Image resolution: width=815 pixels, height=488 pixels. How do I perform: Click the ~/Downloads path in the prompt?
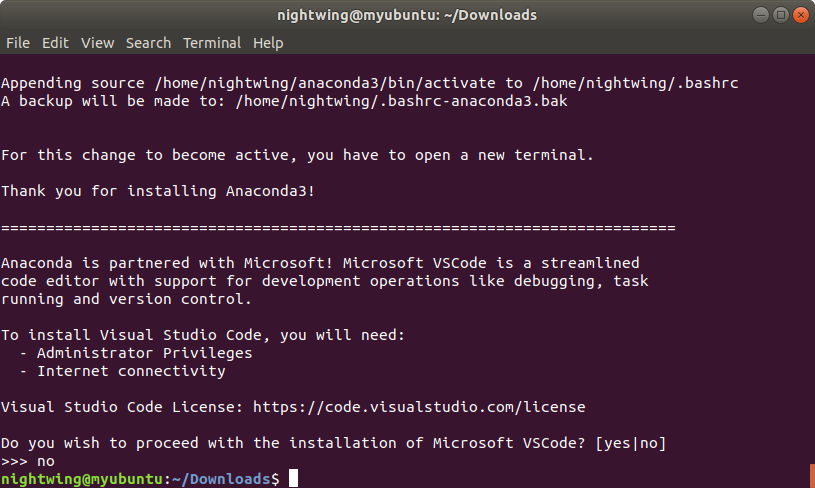[221, 479]
